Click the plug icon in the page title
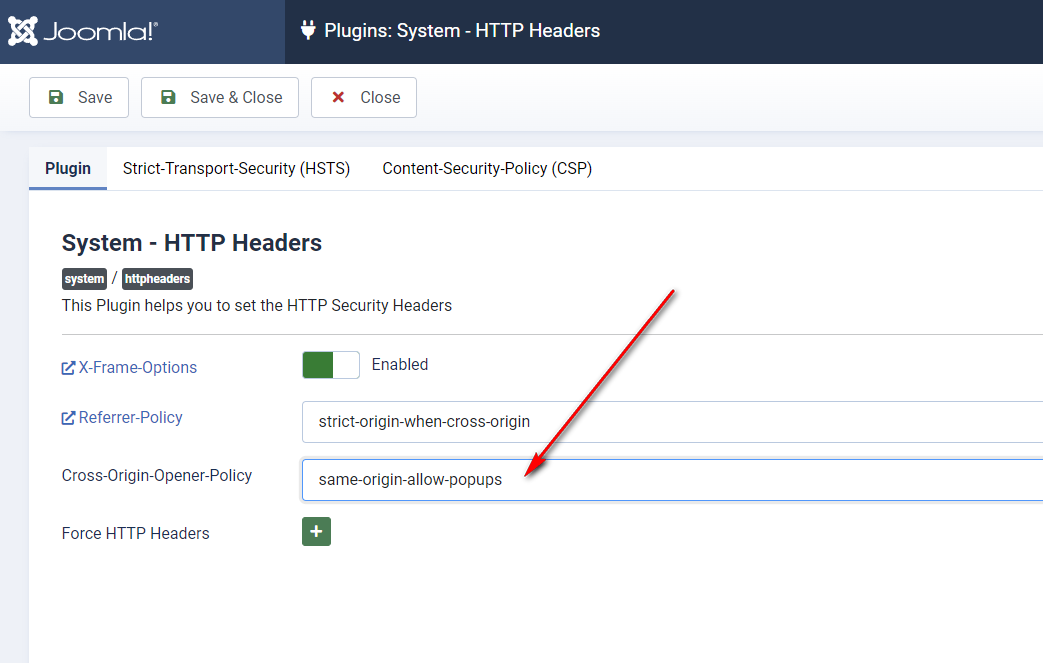The height and width of the screenshot is (663, 1043). point(308,30)
